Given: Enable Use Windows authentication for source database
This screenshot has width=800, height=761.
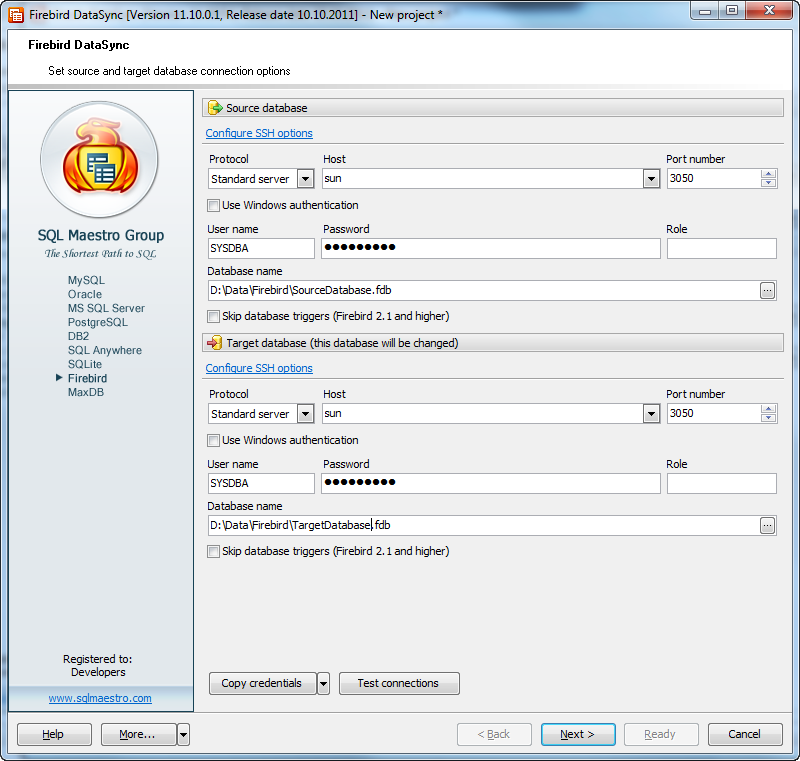Looking at the screenshot, I should (214, 205).
